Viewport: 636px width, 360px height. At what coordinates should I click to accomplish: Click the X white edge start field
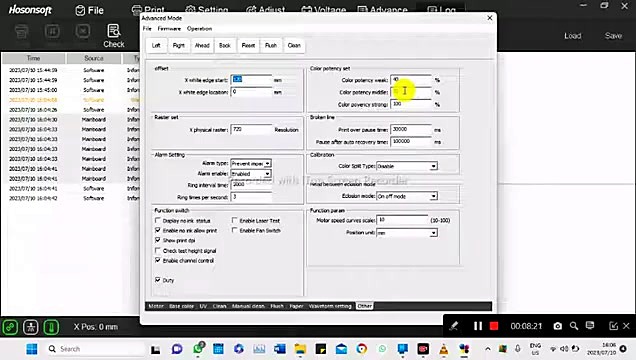click(251, 80)
